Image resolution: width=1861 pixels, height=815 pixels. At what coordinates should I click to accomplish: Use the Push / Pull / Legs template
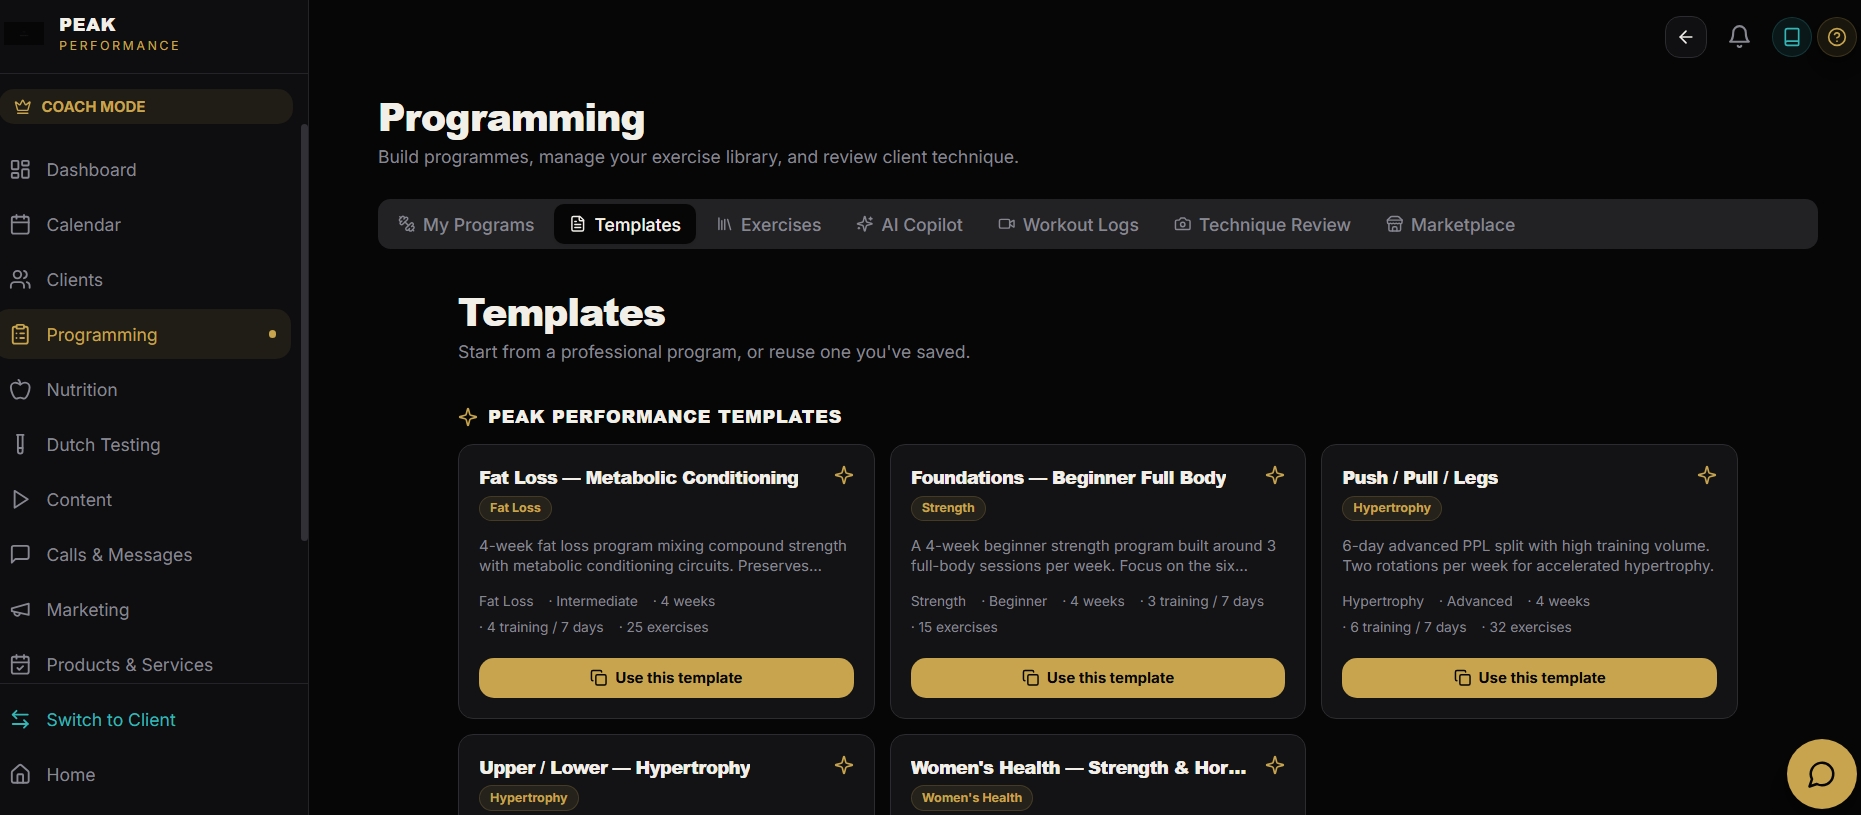coord(1529,678)
